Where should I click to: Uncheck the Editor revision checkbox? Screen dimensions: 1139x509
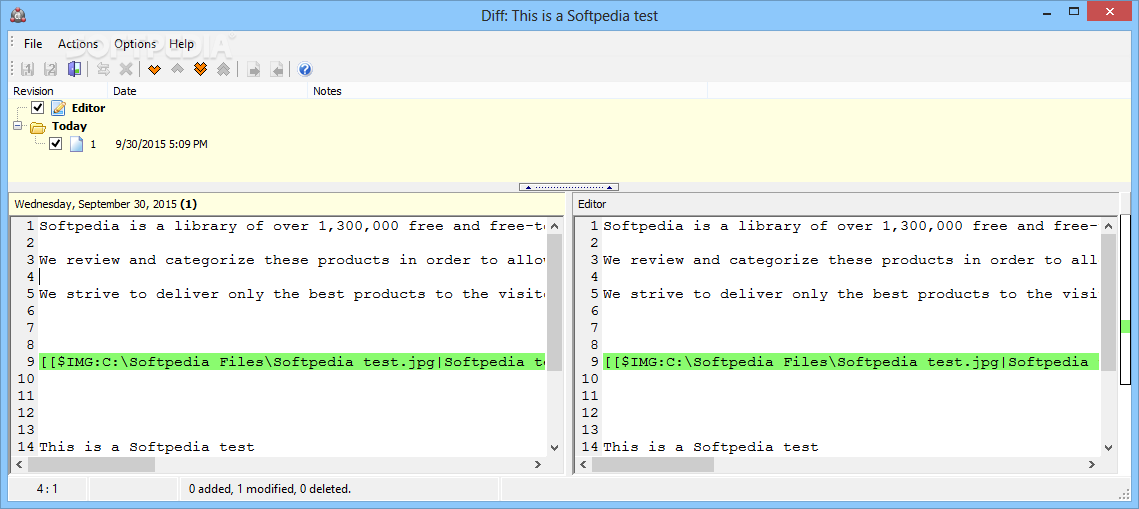38,108
